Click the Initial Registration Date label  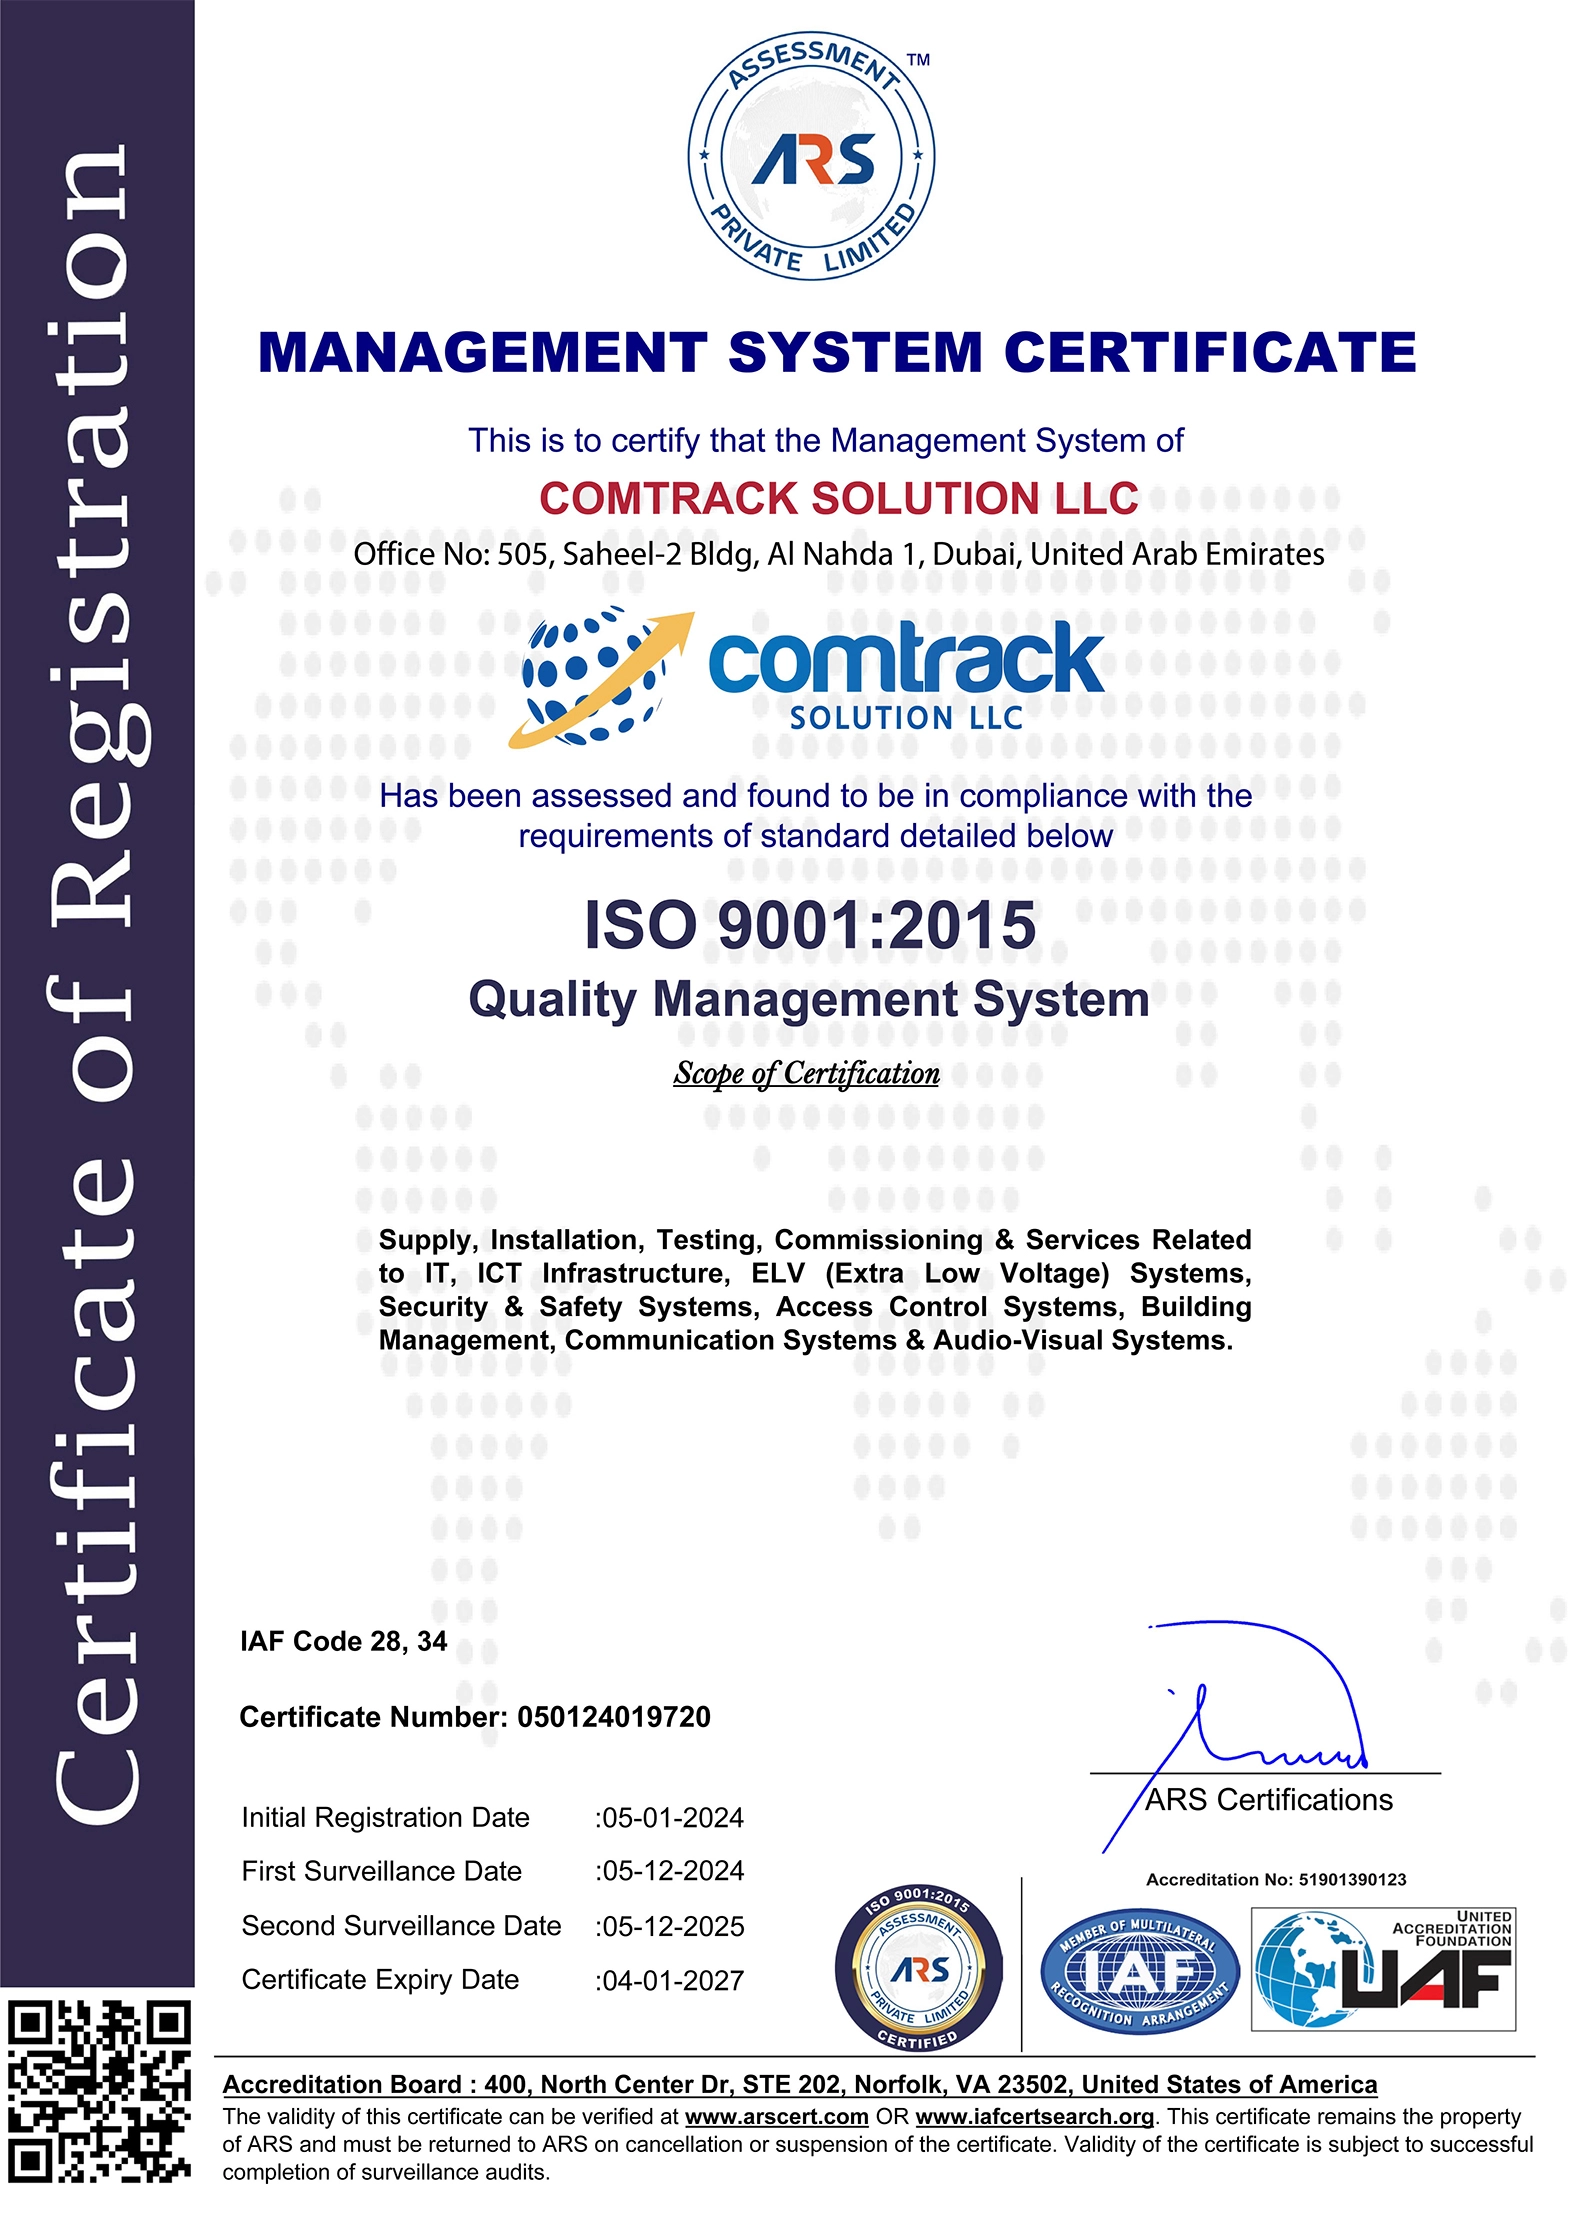(385, 1817)
